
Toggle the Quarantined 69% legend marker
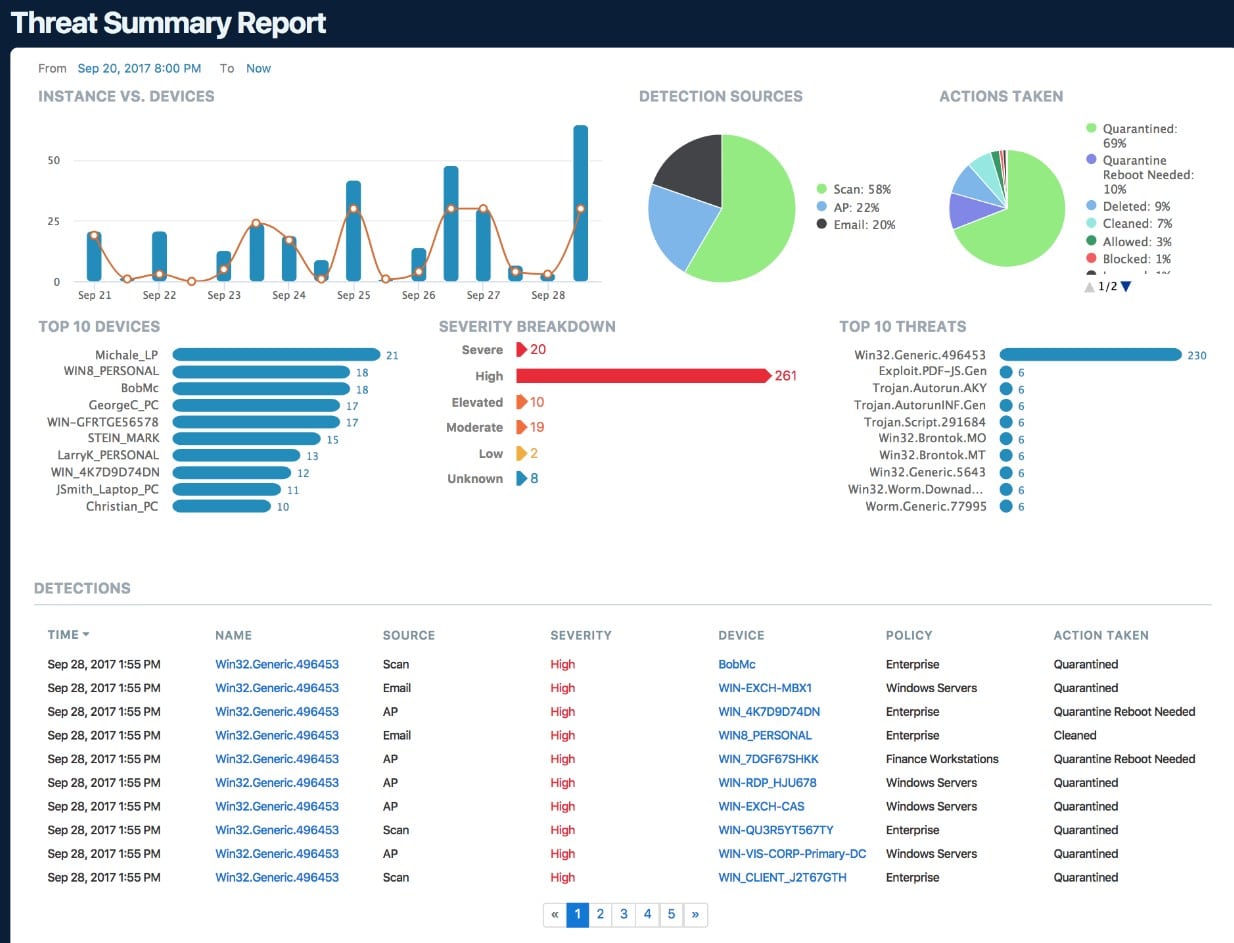tap(1092, 129)
